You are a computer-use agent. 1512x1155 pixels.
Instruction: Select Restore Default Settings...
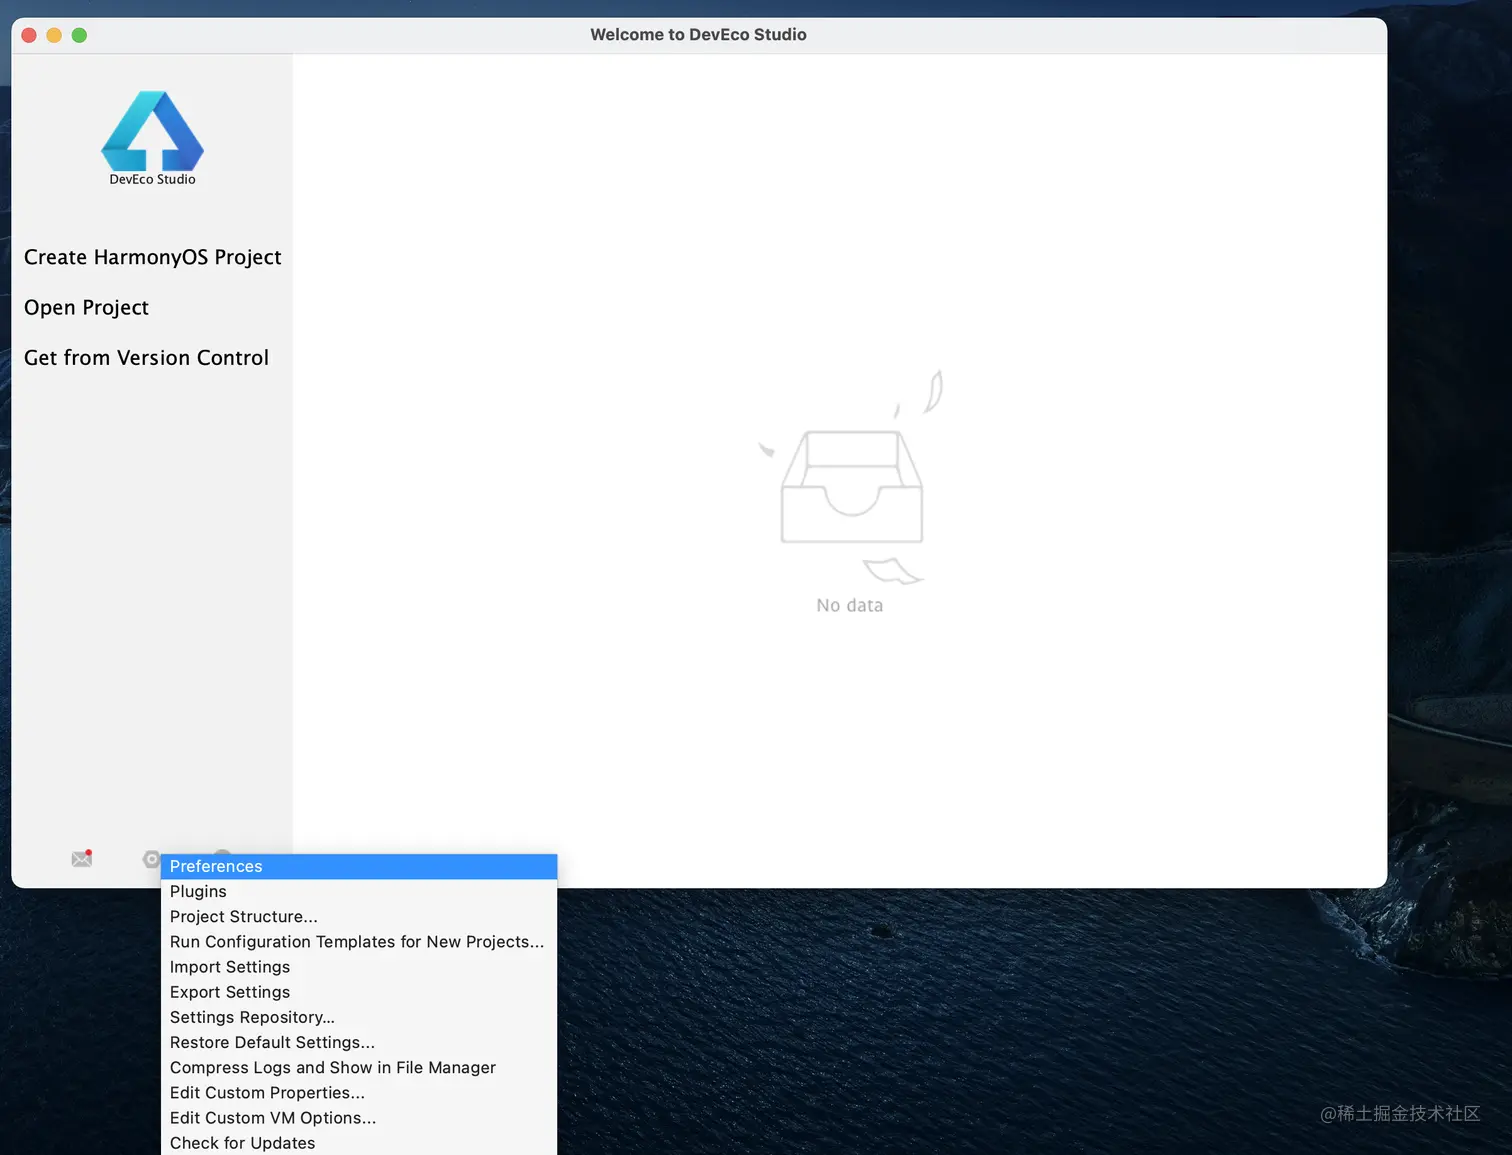(x=359, y=1042)
